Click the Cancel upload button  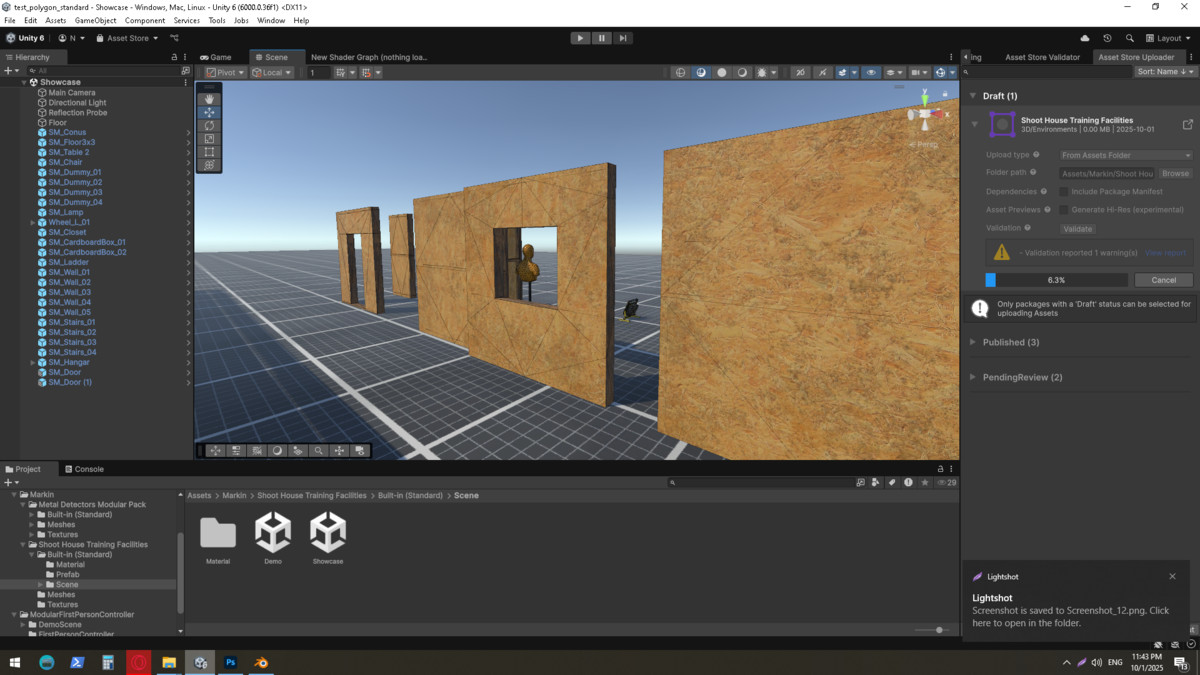(1163, 280)
